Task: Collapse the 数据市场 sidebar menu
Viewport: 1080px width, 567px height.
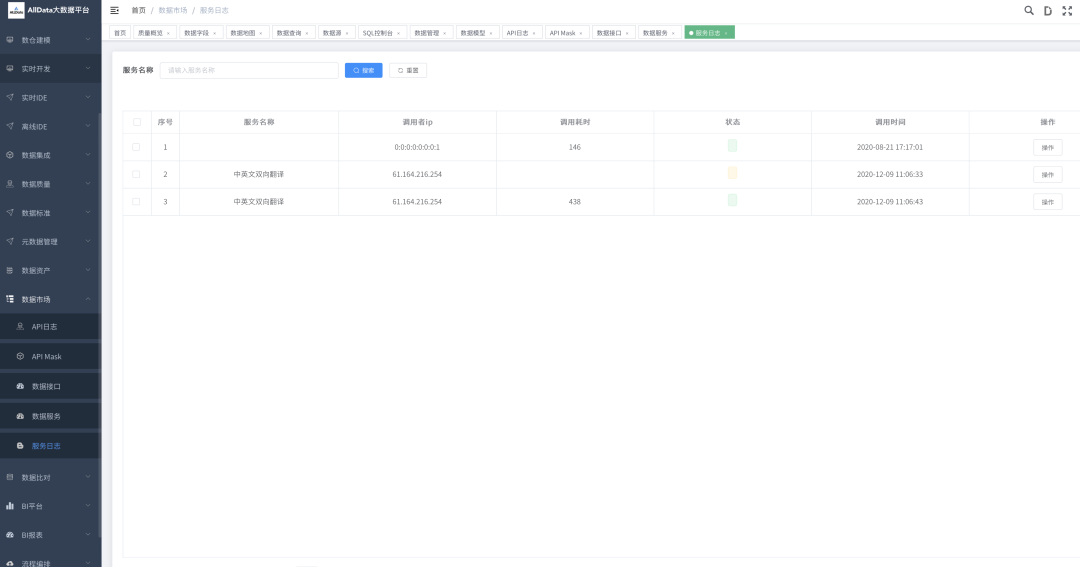Action: [x=50, y=299]
